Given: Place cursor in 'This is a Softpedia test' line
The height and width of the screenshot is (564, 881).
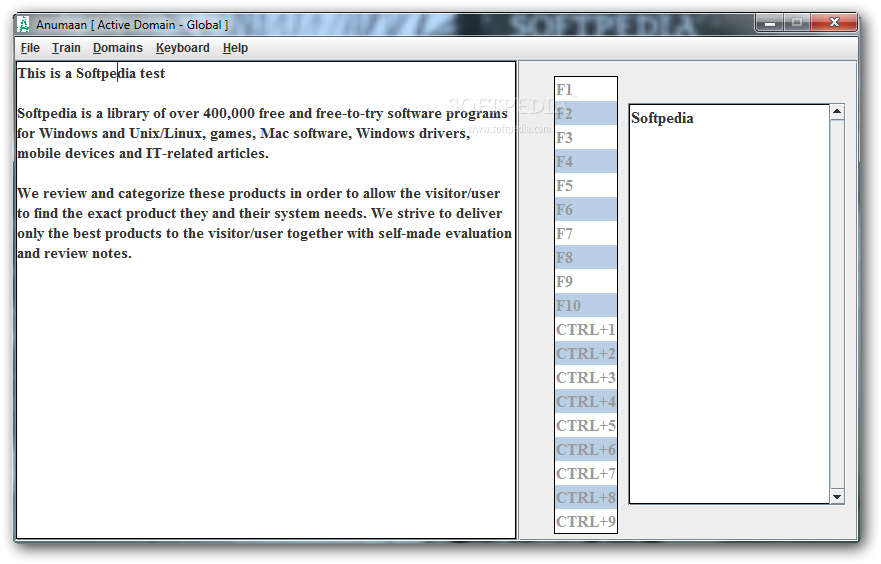Looking at the screenshot, I should pyautogui.click(x=91, y=74).
